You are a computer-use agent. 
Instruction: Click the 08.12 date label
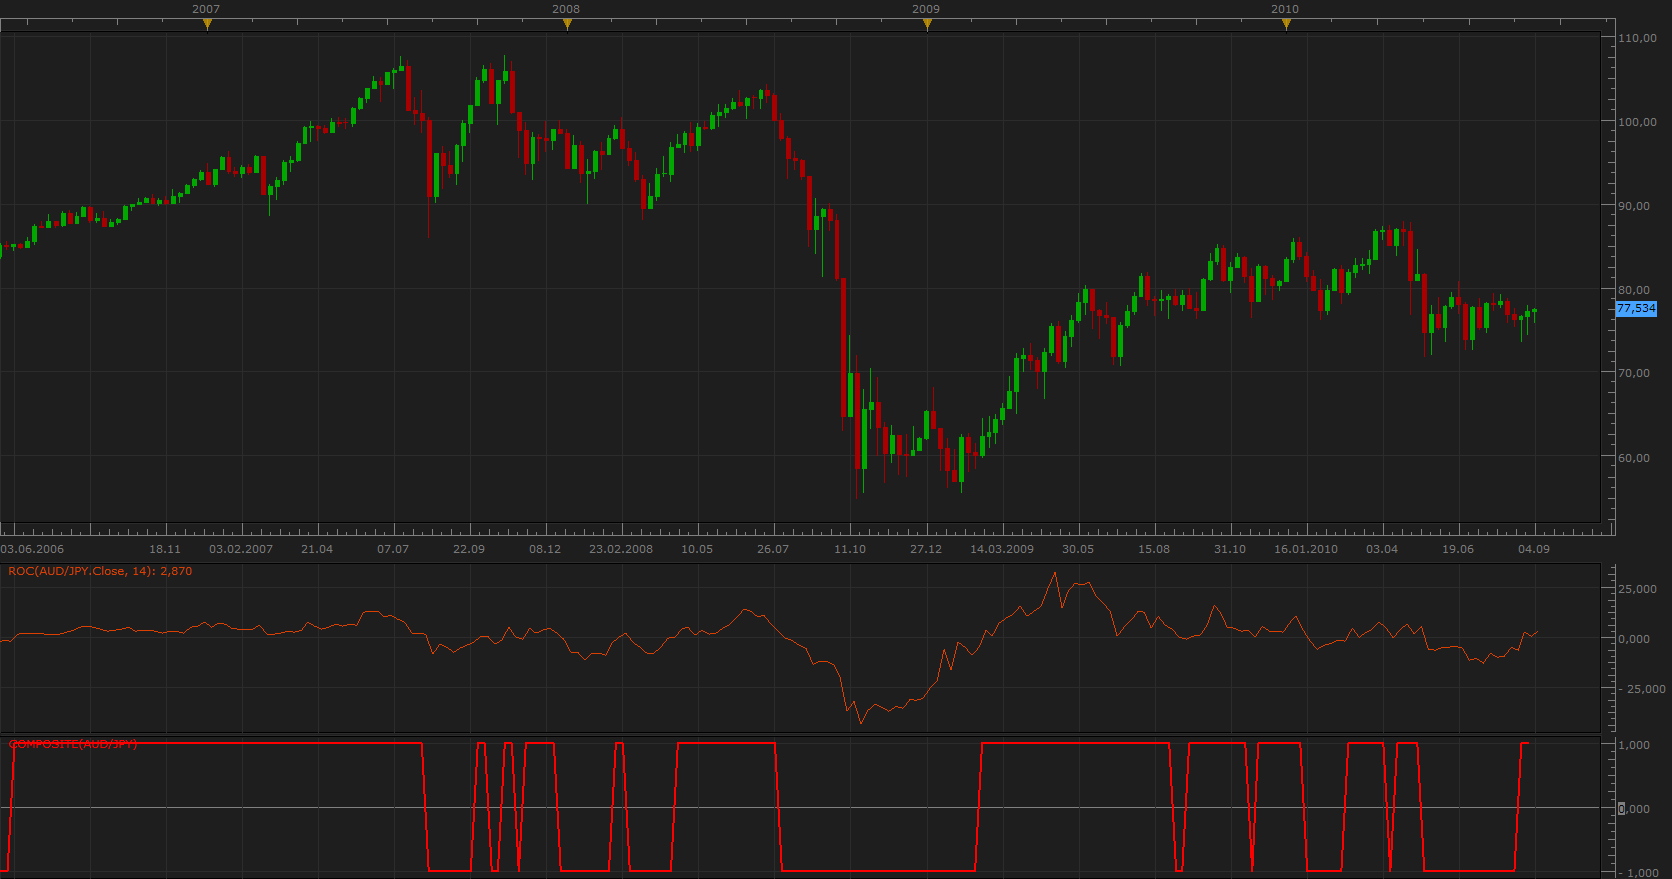tap(545, 549)
